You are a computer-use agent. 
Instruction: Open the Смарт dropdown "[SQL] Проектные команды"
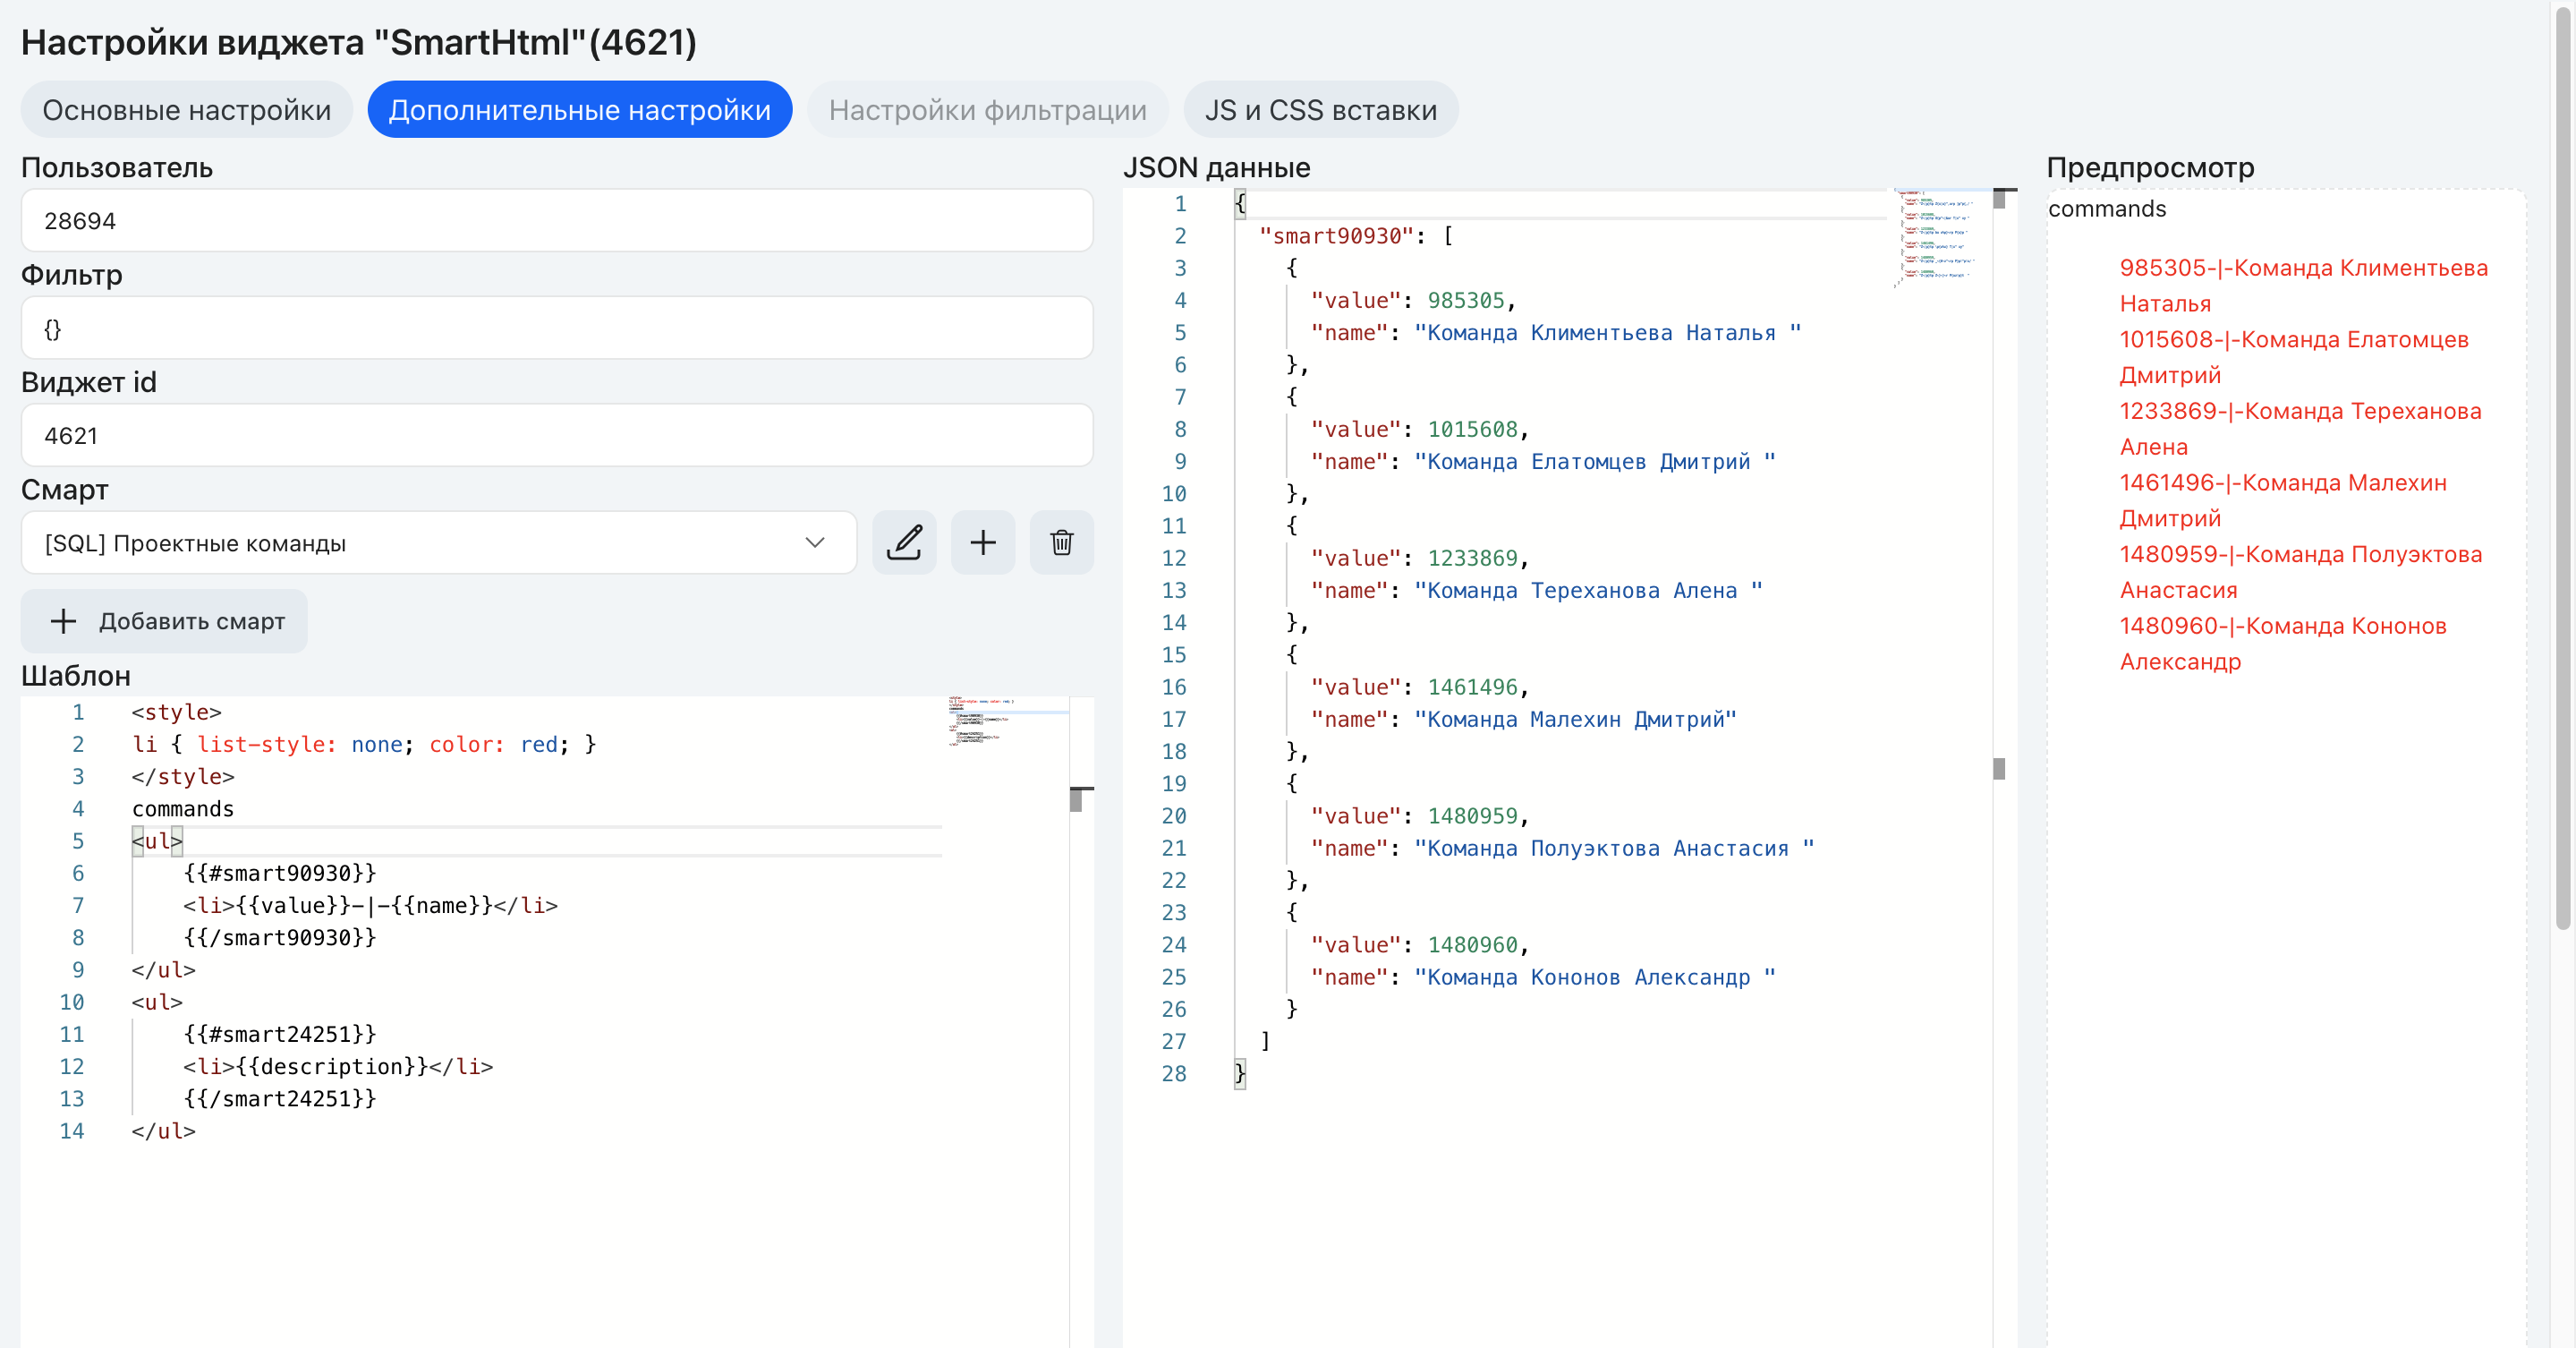(x=439, y=543)
